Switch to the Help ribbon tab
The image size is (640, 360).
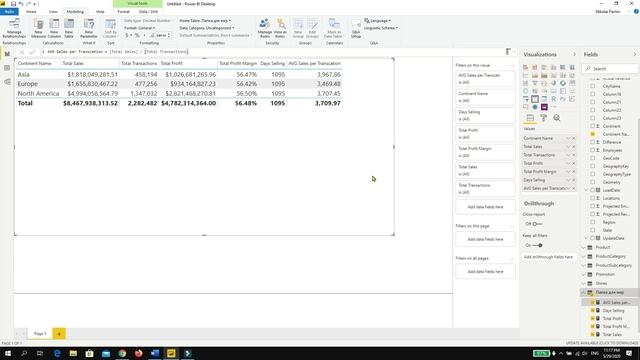tap(100, 11)
